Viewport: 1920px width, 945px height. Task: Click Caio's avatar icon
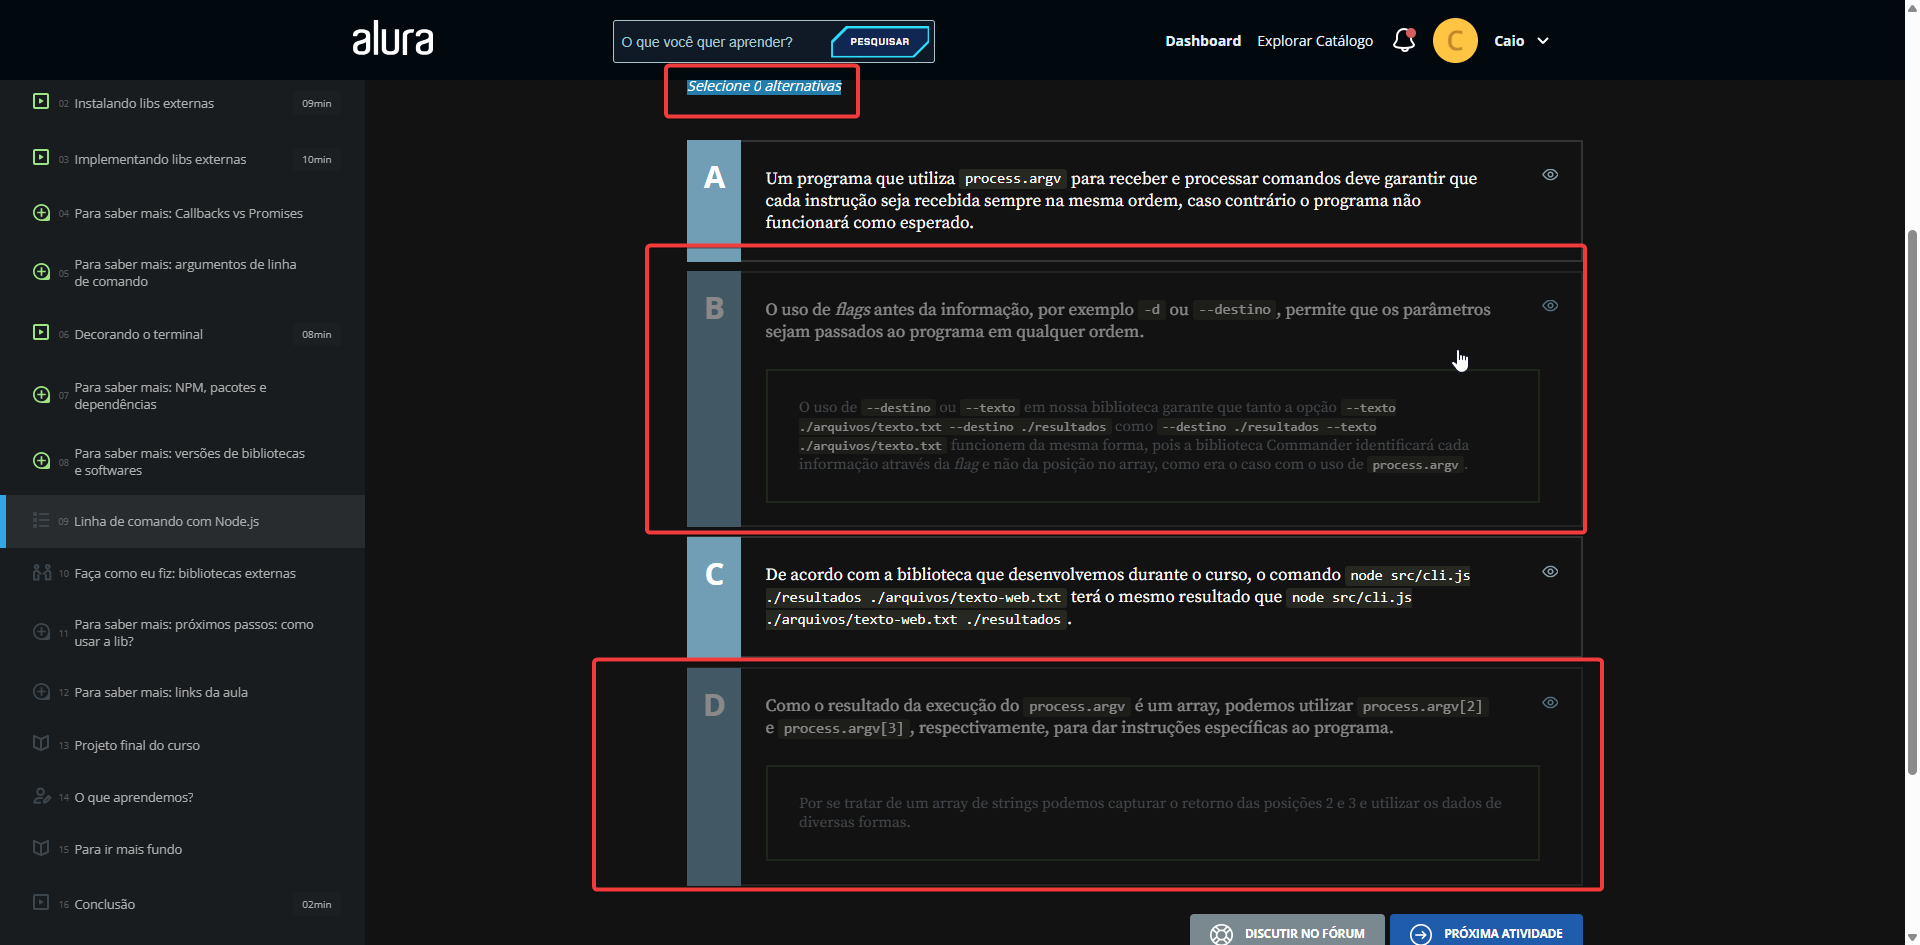point(1455,40)
